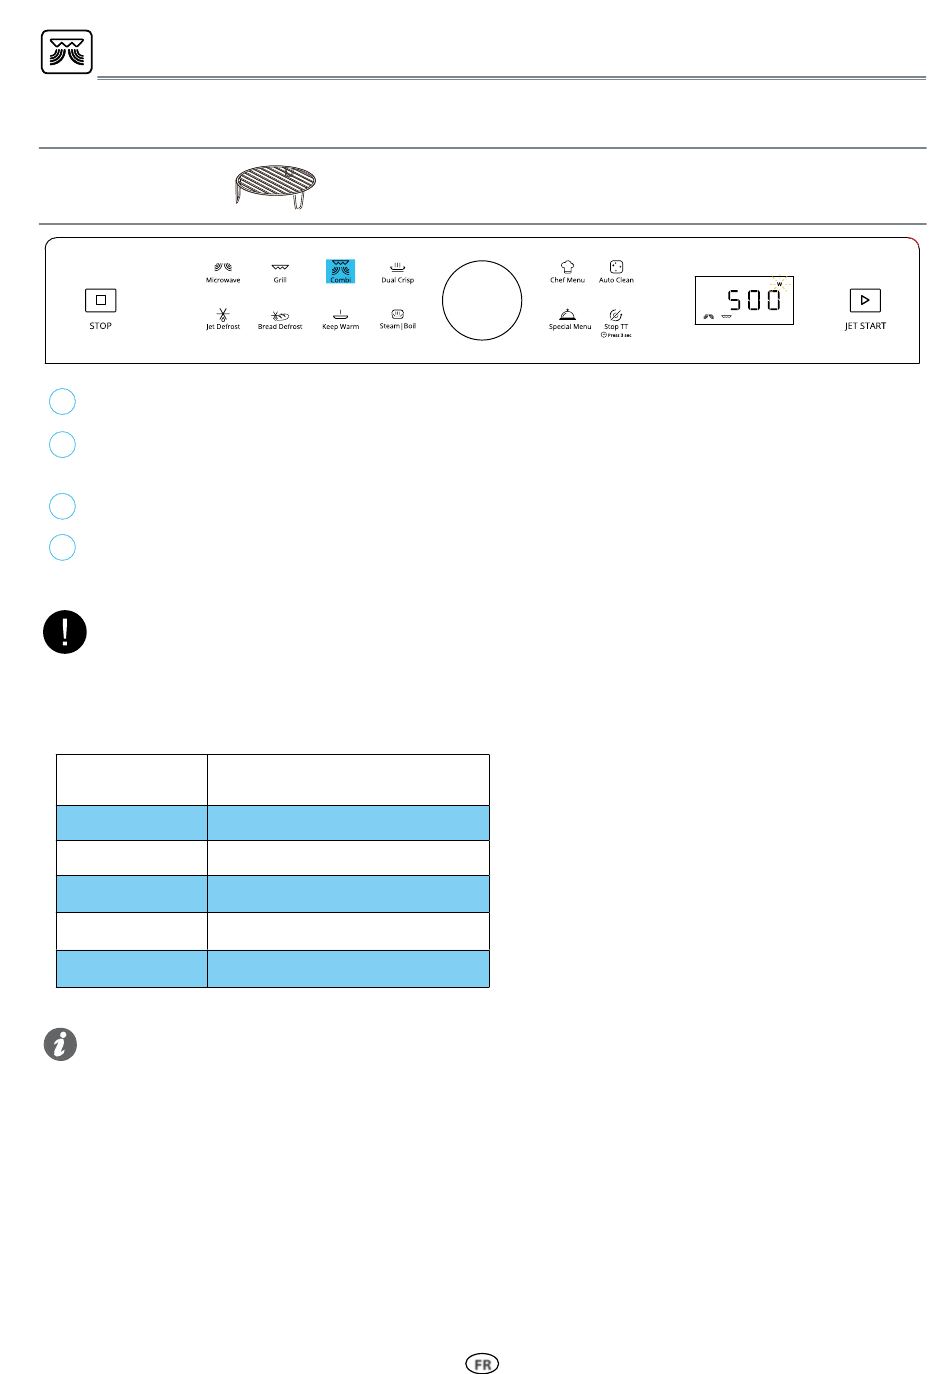Select the Steam | Boil icon

point(397,314)
